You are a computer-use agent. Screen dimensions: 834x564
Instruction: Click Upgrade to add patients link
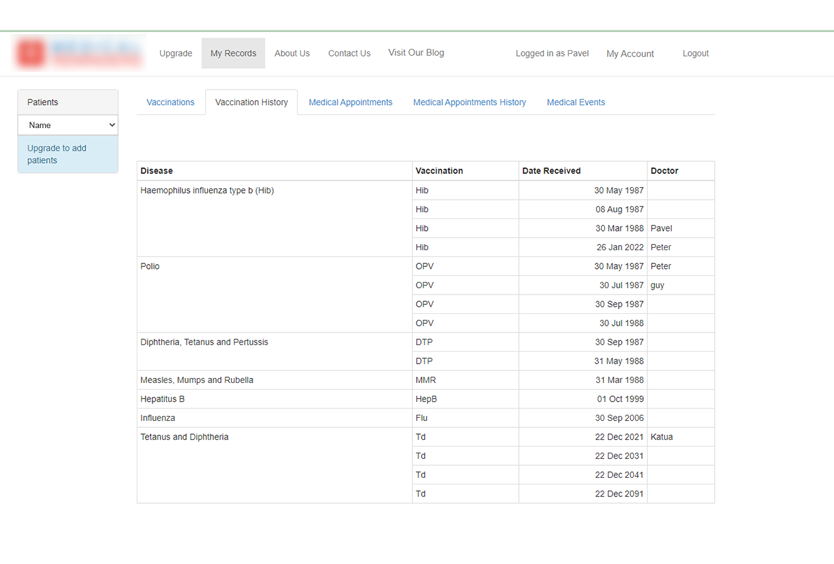[57, 154]
